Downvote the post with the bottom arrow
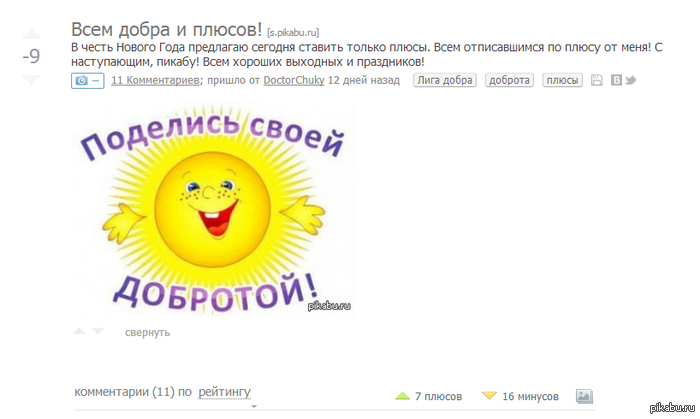Screen dimensions: 700x419 tap(32, 79)
